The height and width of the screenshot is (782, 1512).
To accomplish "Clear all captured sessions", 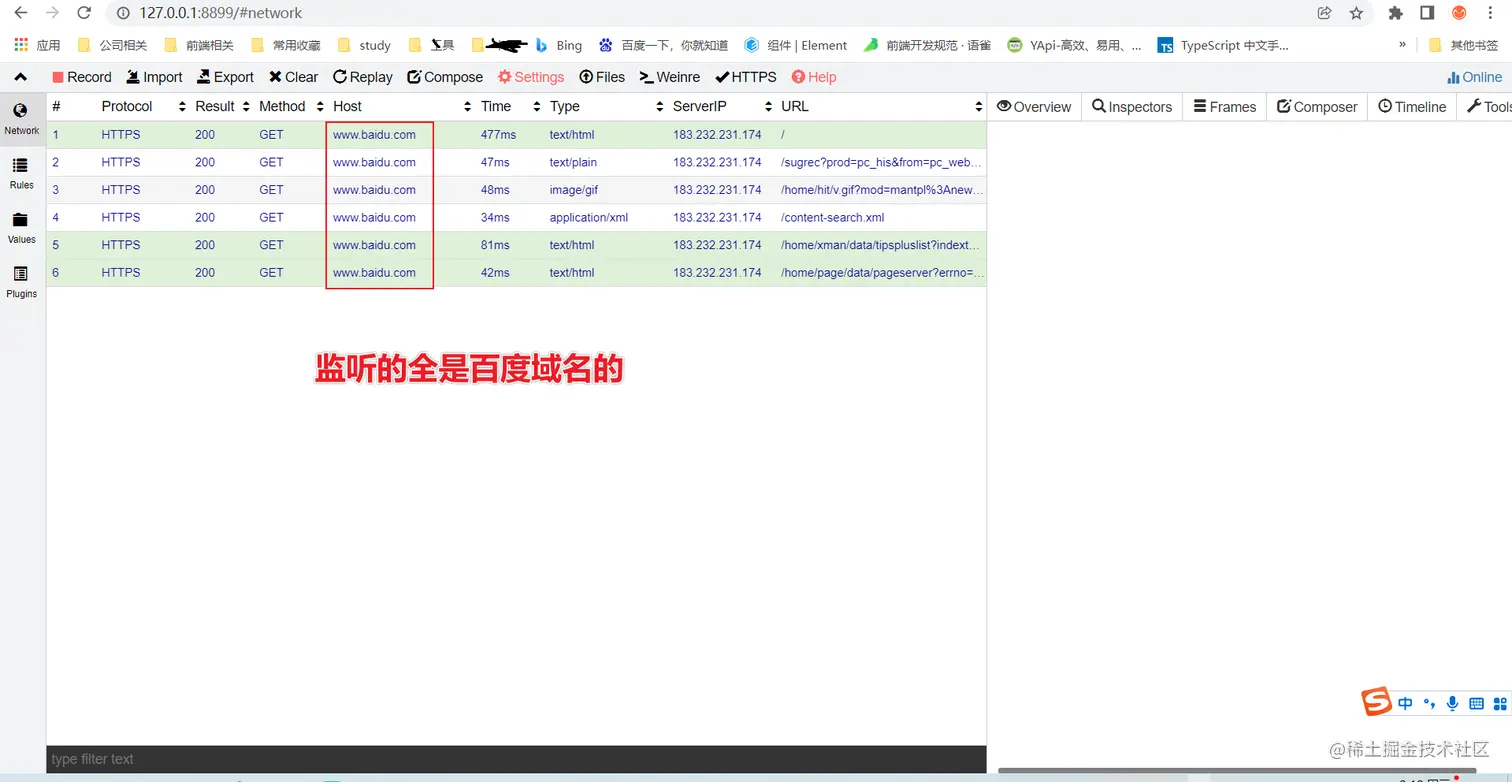I will [293, 77].
